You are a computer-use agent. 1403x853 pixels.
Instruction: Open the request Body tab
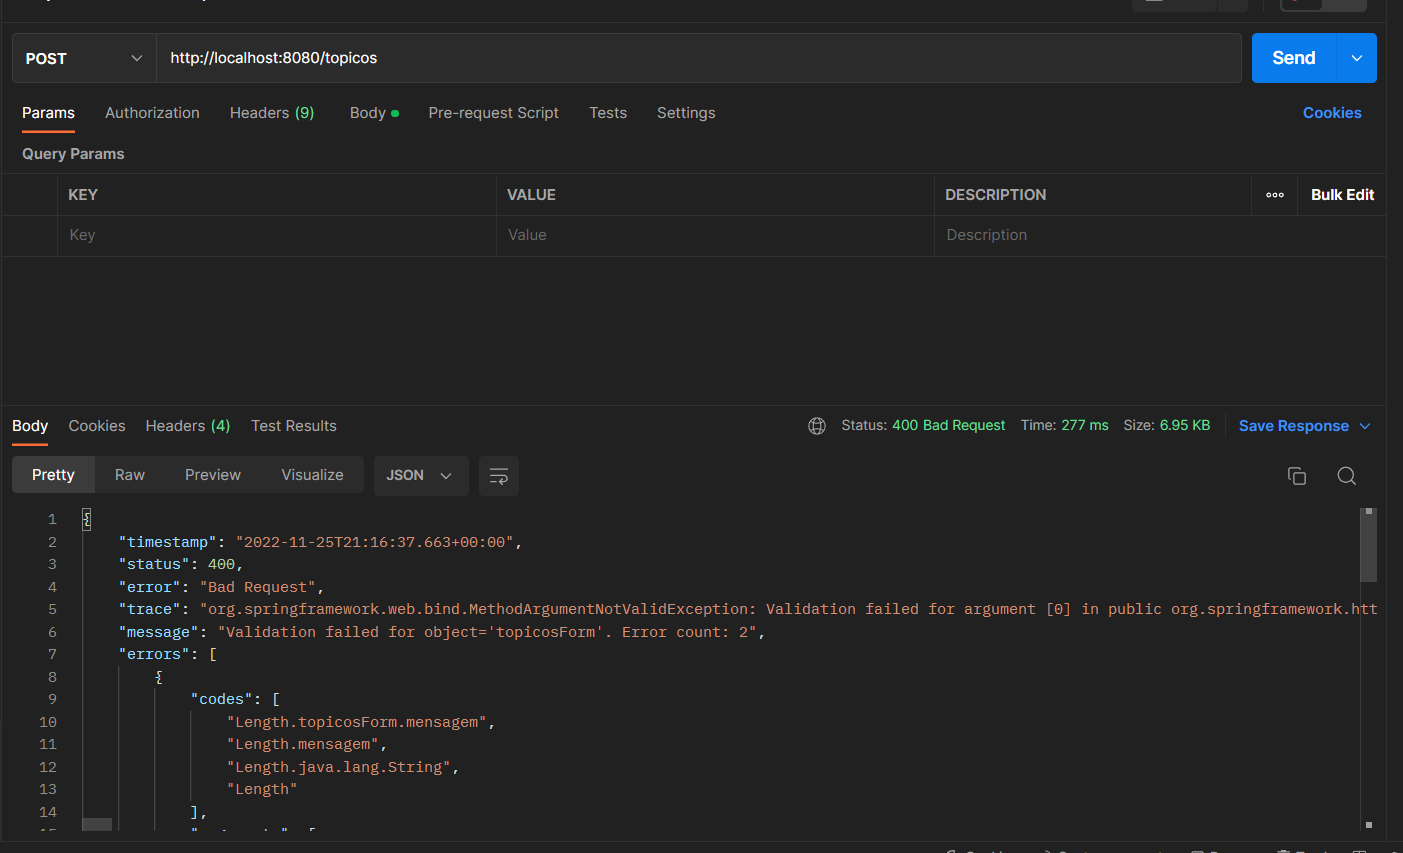[374, 113]
